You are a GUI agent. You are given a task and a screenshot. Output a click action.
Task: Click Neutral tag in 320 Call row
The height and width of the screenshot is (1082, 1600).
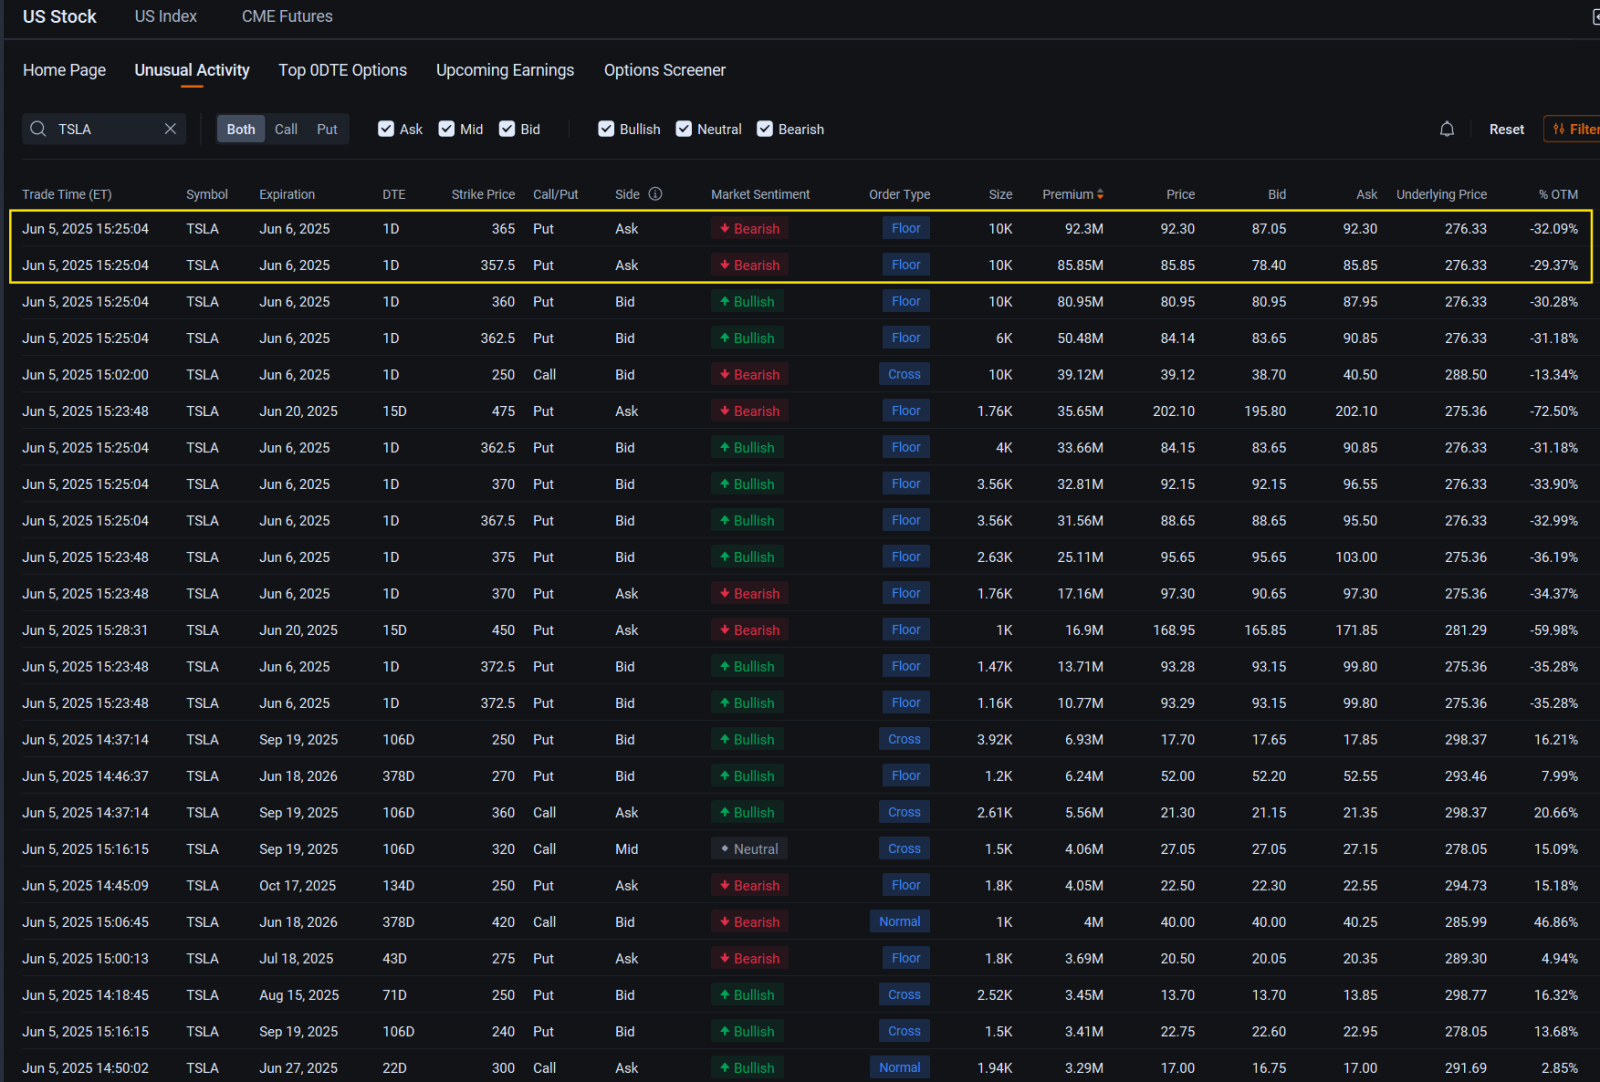[x=750, y=848]
